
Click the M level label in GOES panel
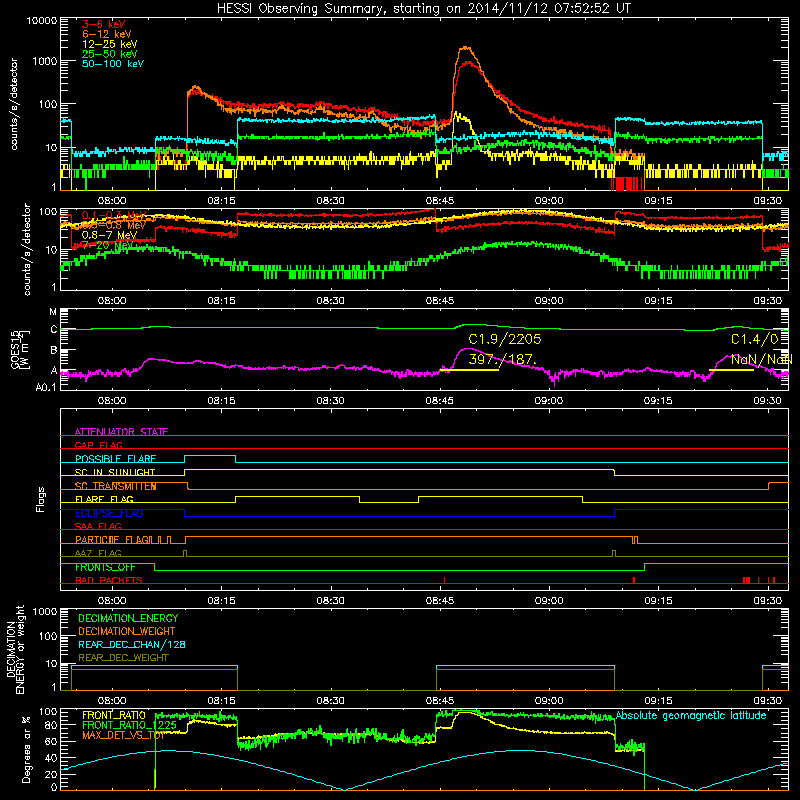pyautogui.click(x=53, y=311)
